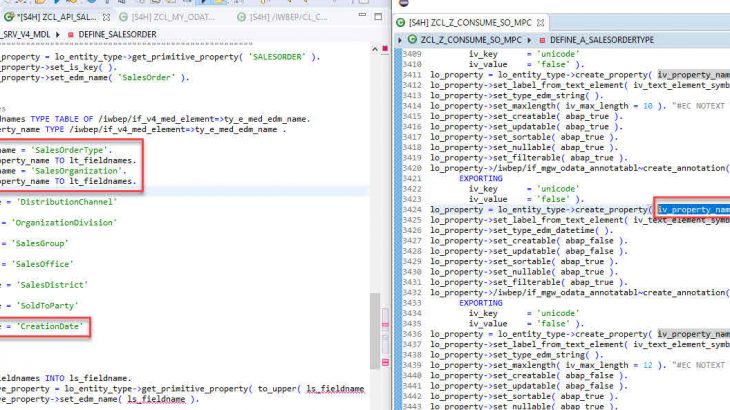Click set_creatable( abap_false ) on line 3427

pyautogui.click(x=559, y=241)
